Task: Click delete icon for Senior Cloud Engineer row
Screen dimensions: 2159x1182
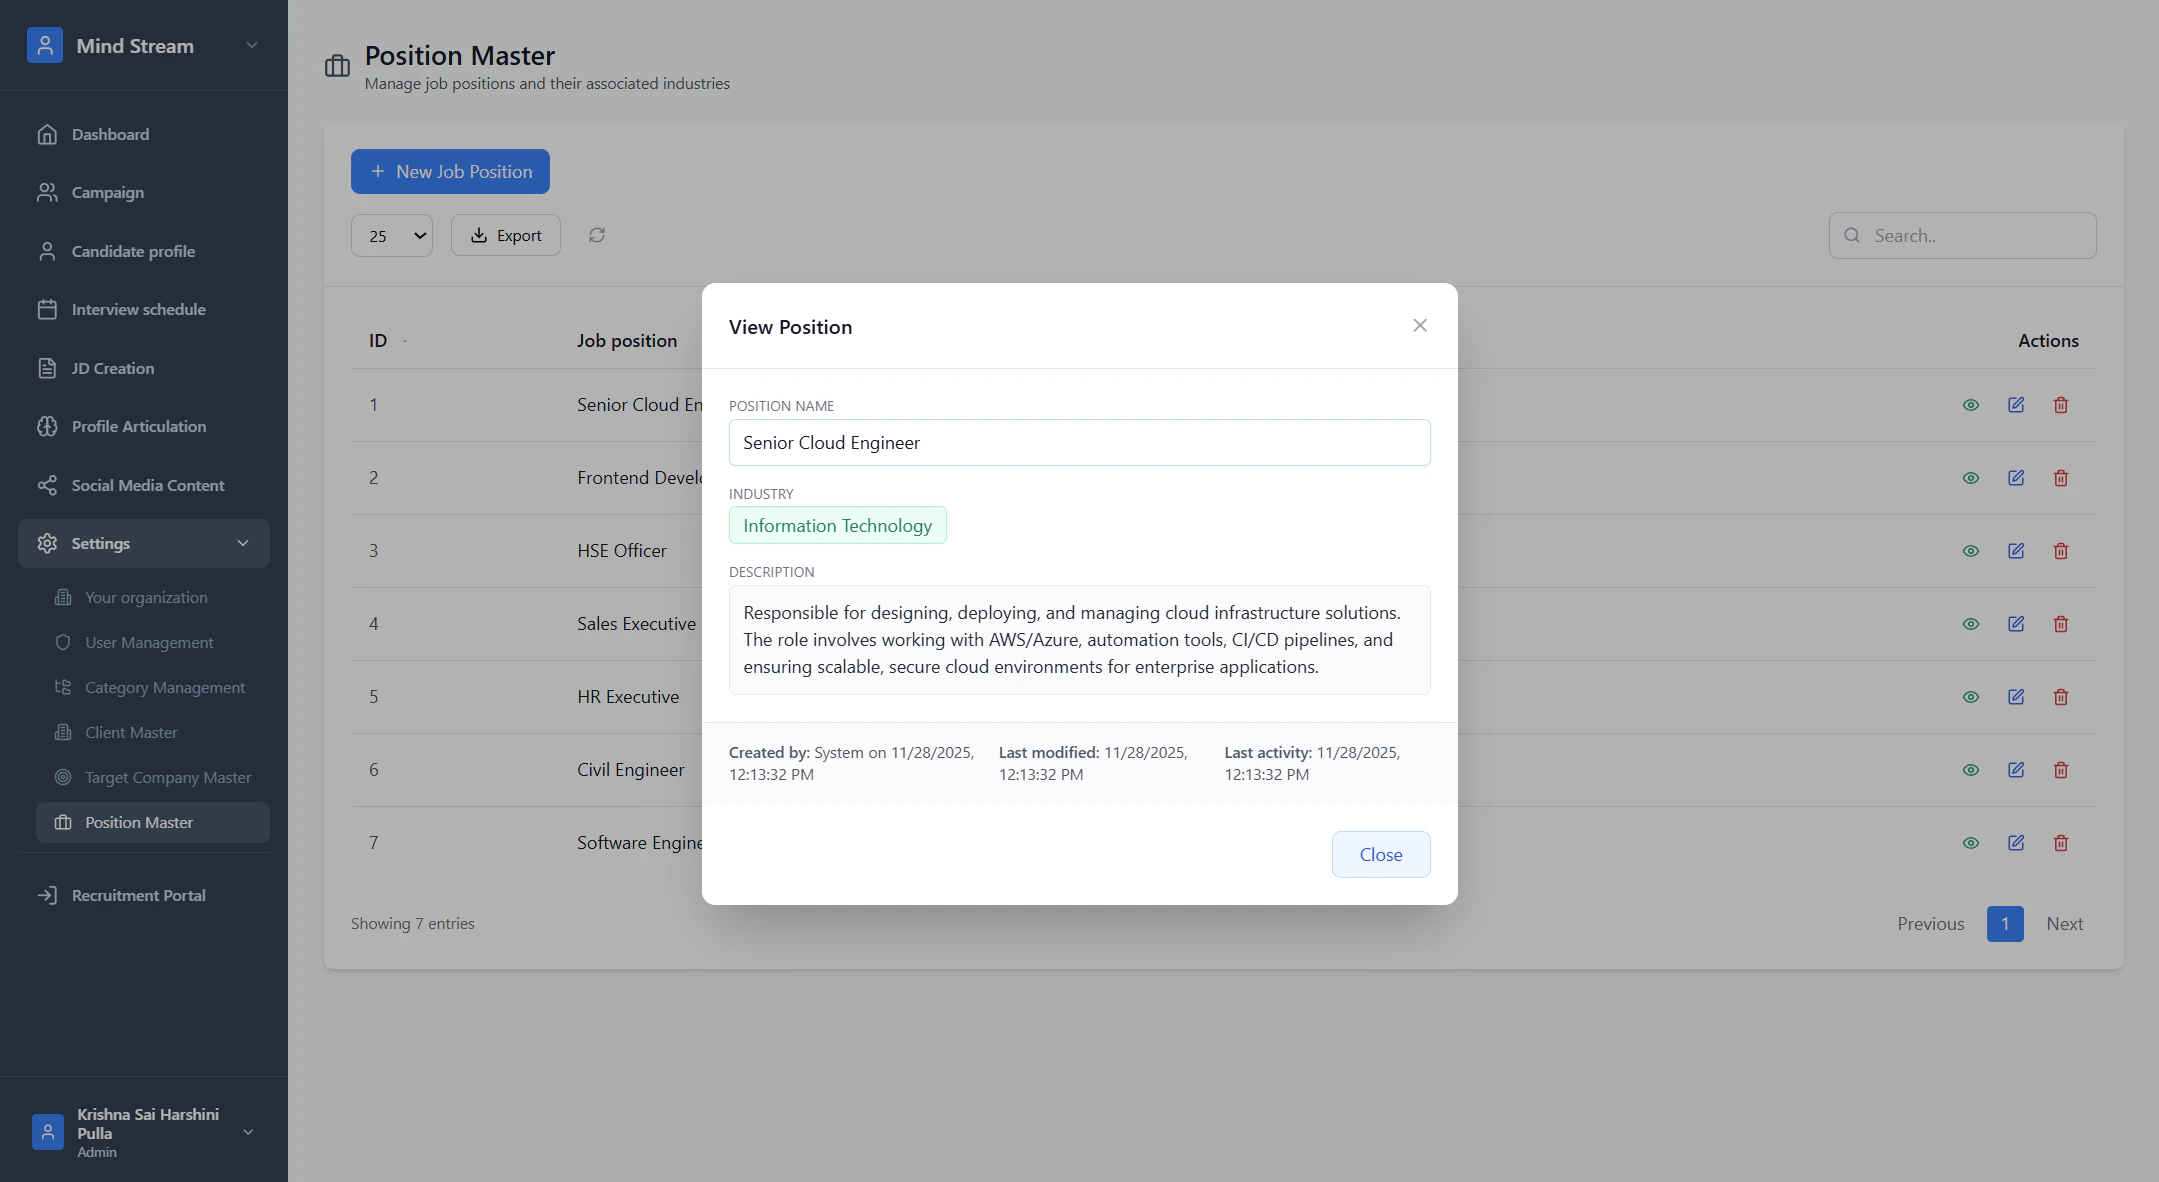Action: (2061, 405)
